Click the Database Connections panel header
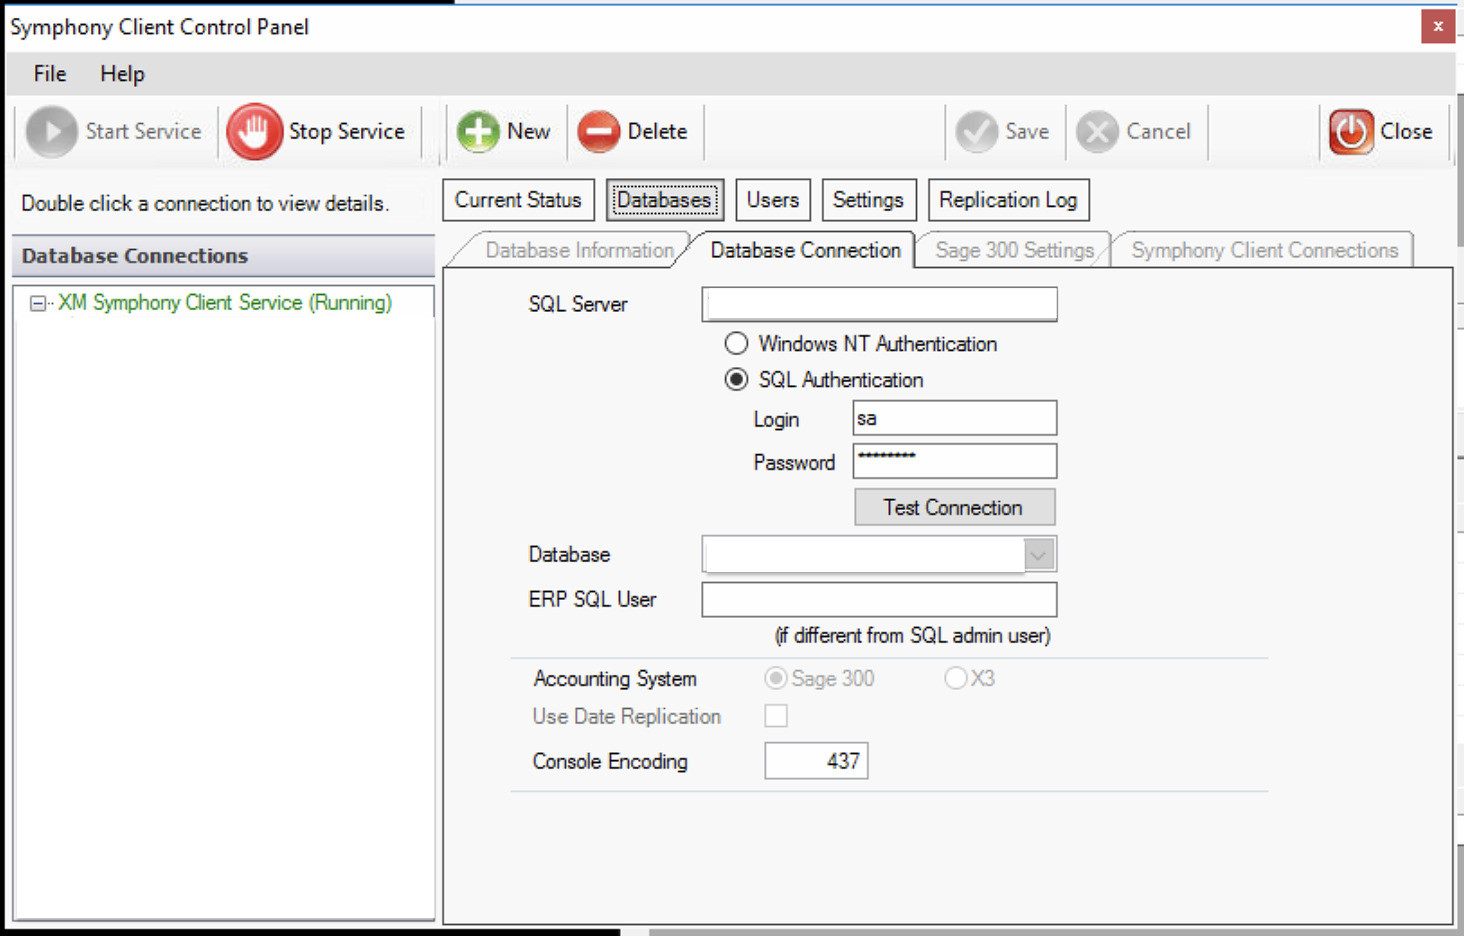 224,256
